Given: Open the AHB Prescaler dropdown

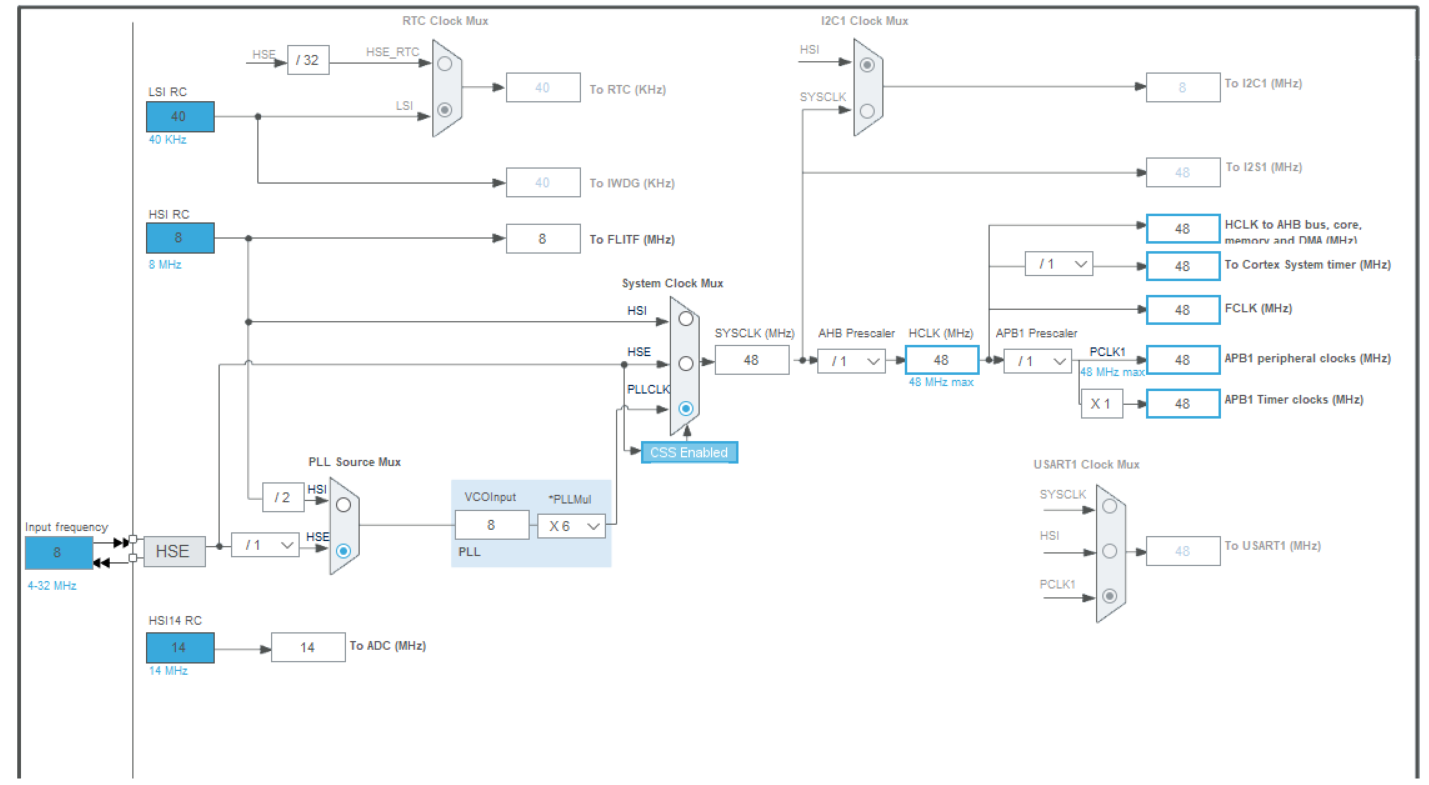Looking at the screenshot, I should (x=851, y=361).
